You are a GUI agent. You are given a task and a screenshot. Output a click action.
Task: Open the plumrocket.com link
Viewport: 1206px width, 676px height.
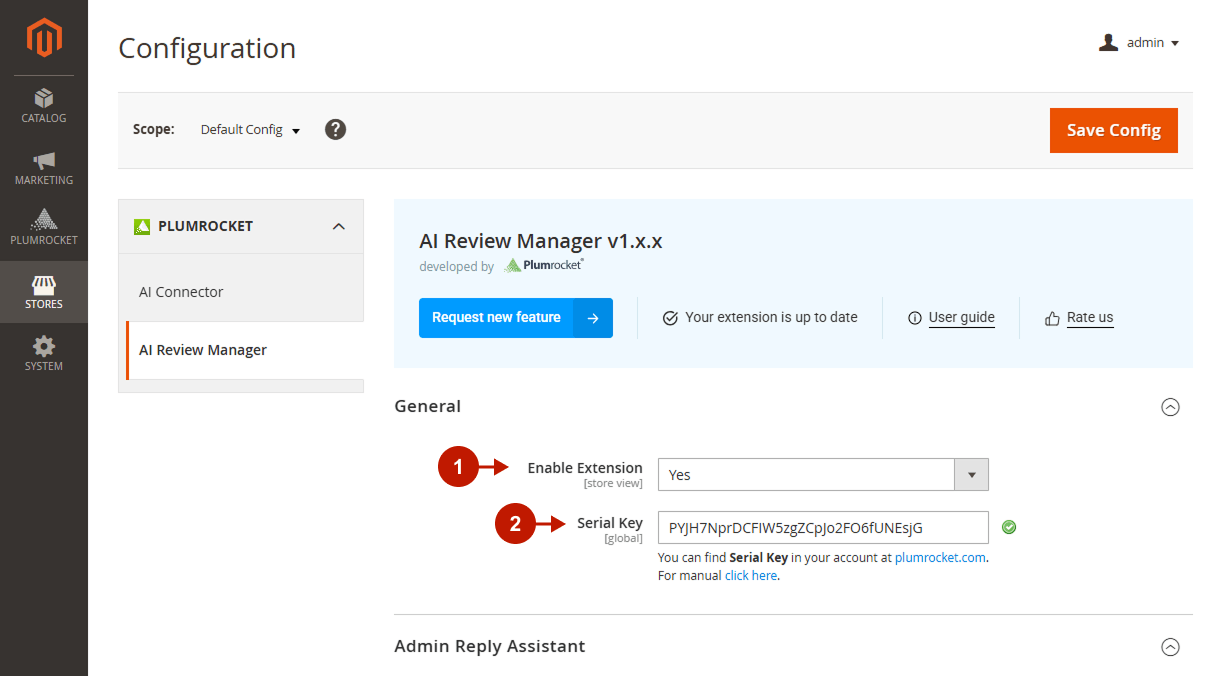[x=941, y=558]
